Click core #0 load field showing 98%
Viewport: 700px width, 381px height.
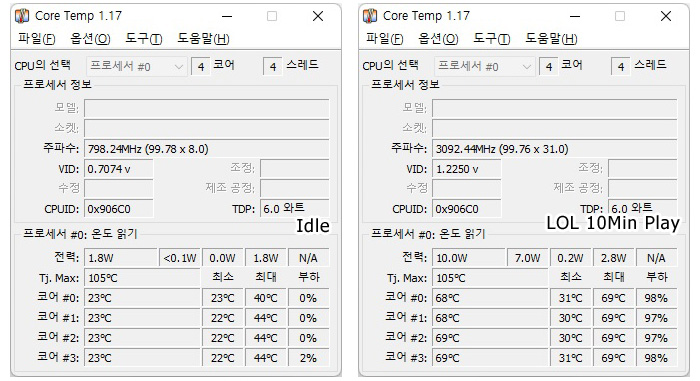pyautogui.click(x=656, y=298)
